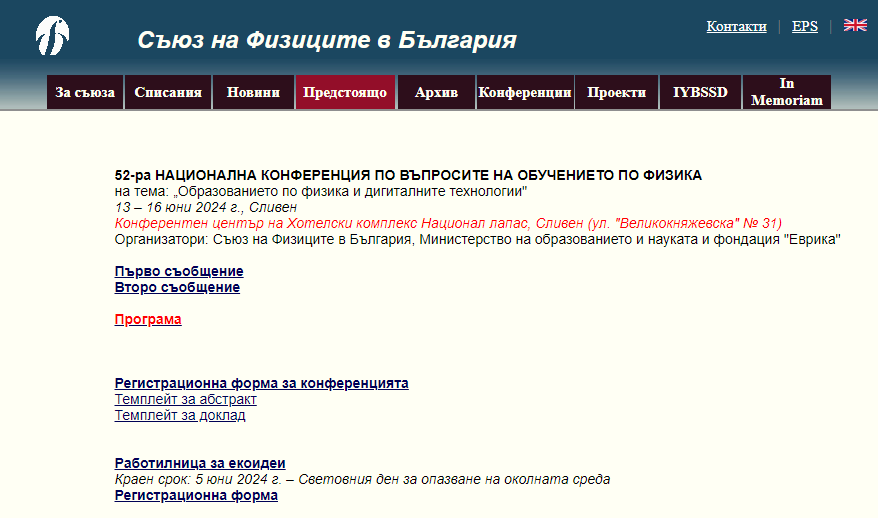Click the Организатори line of text
This screenshot has height=518, width=878.
[478, 240]
